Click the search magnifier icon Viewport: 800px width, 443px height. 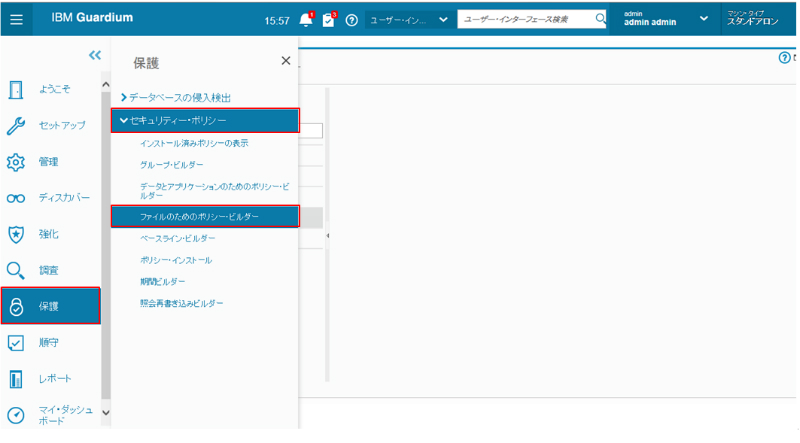point(600,19)
